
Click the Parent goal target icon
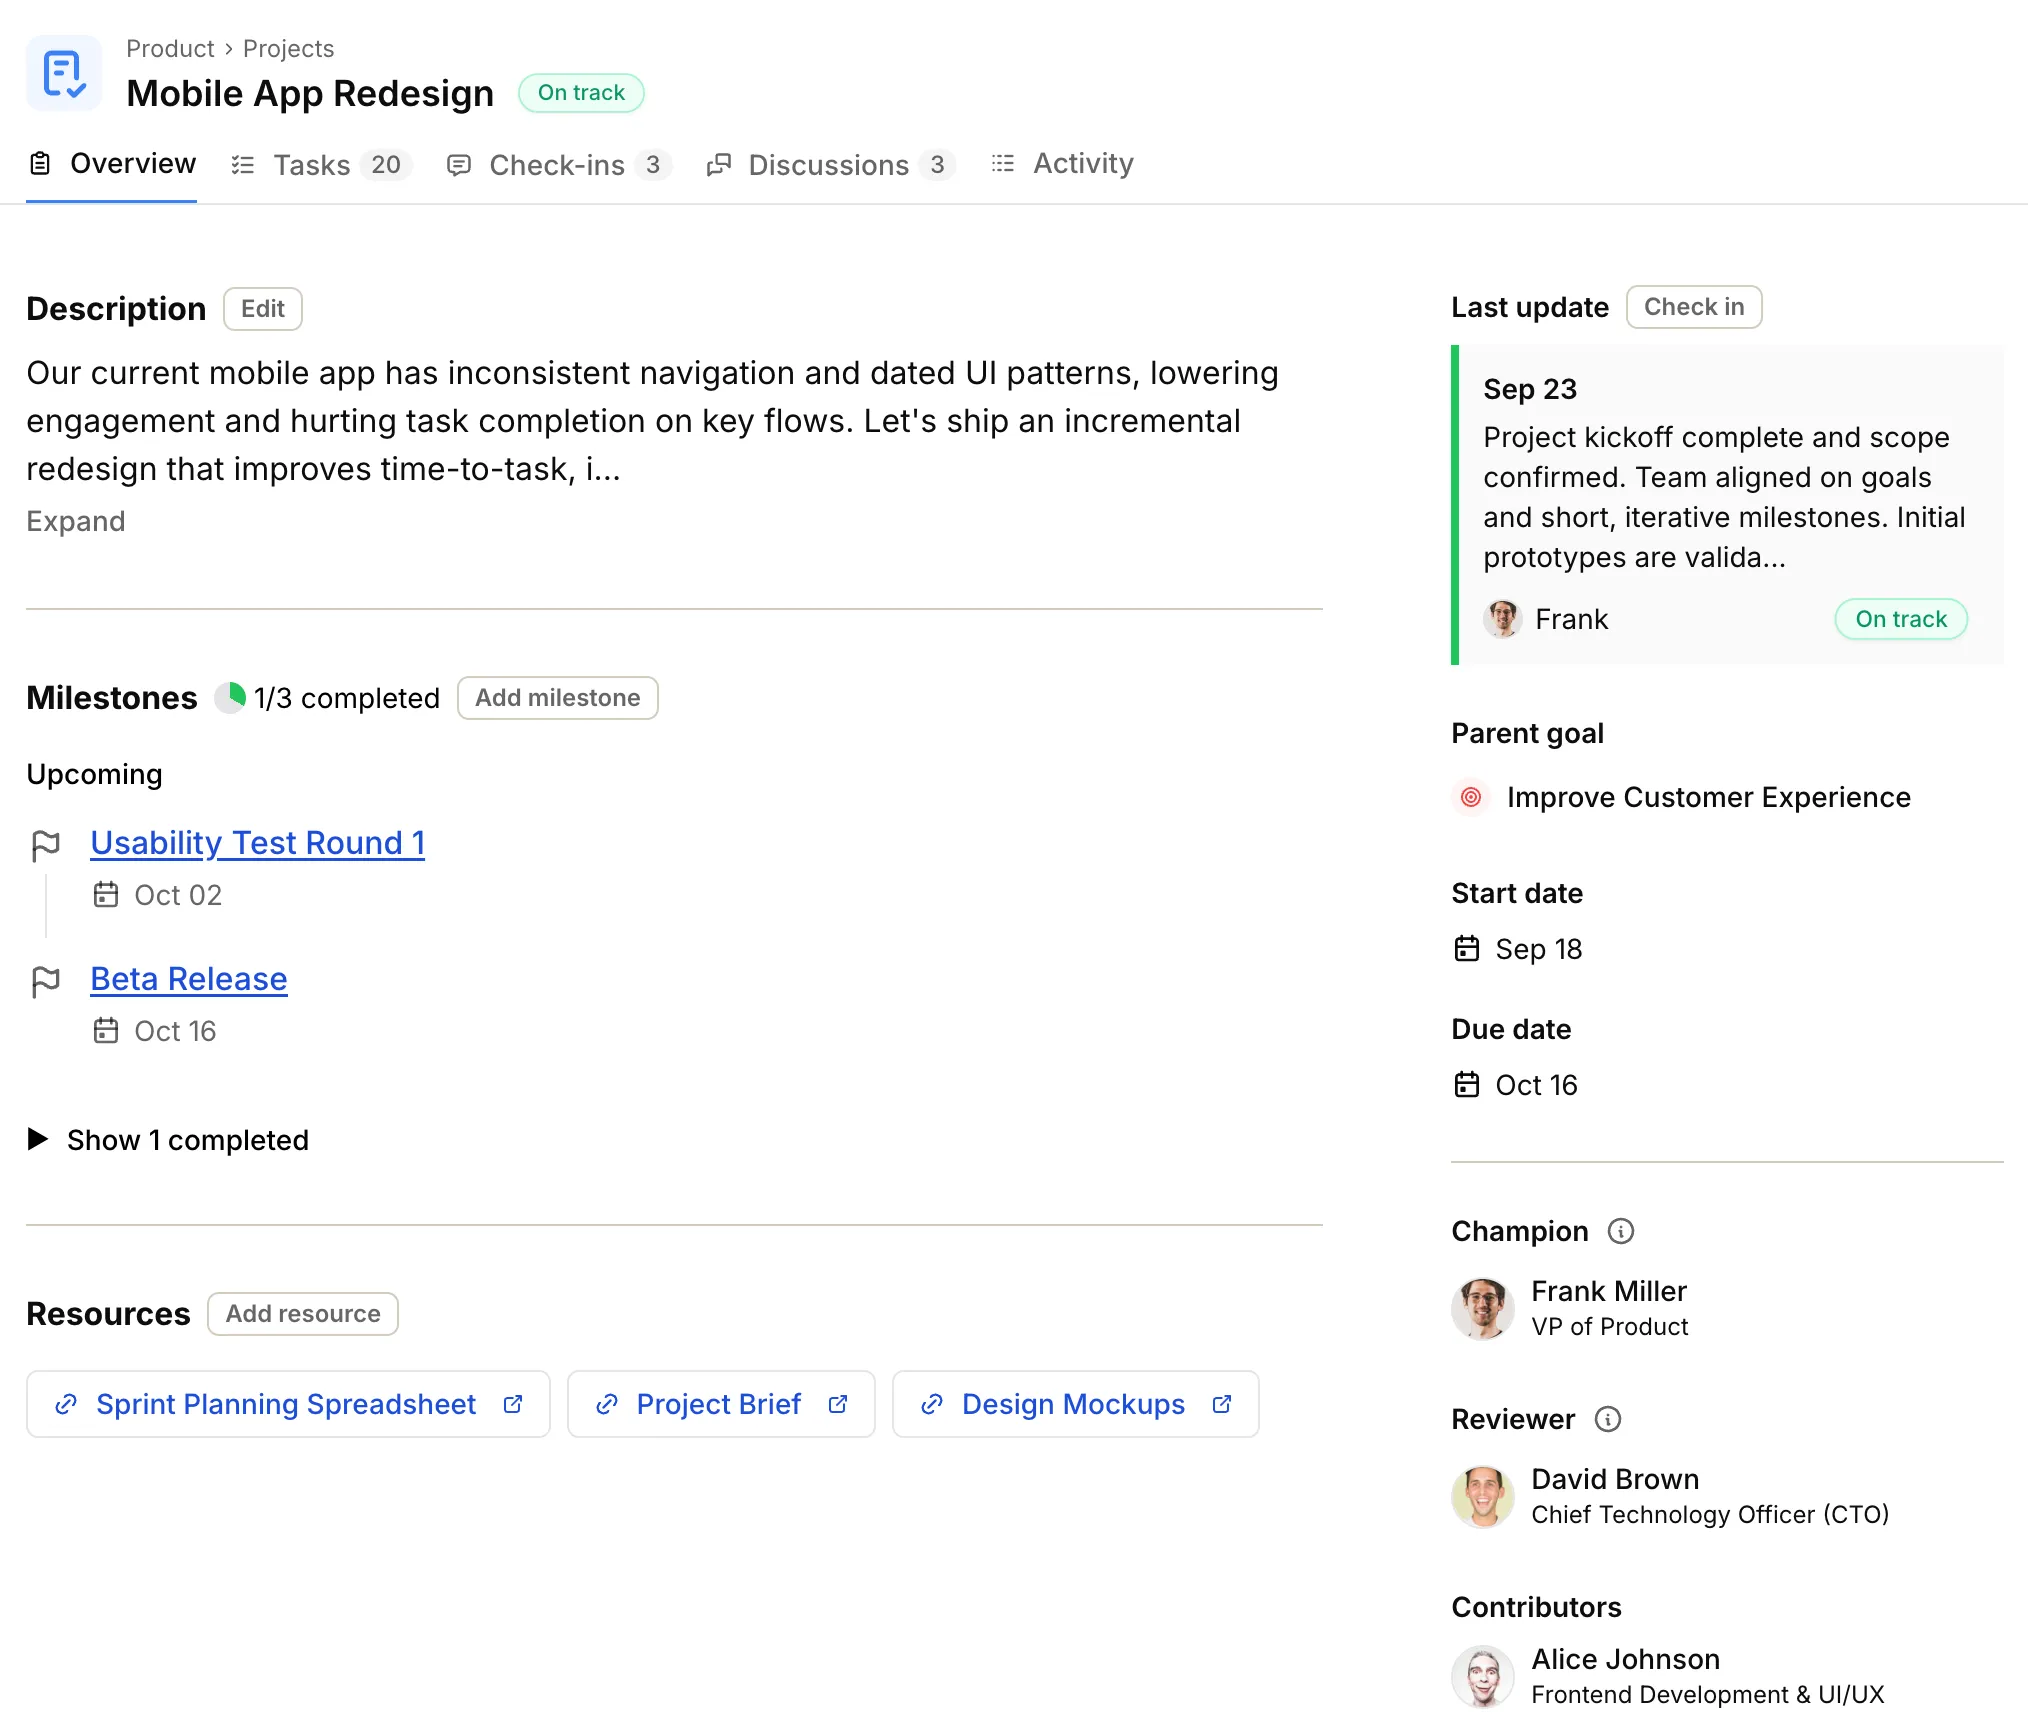1470,797
